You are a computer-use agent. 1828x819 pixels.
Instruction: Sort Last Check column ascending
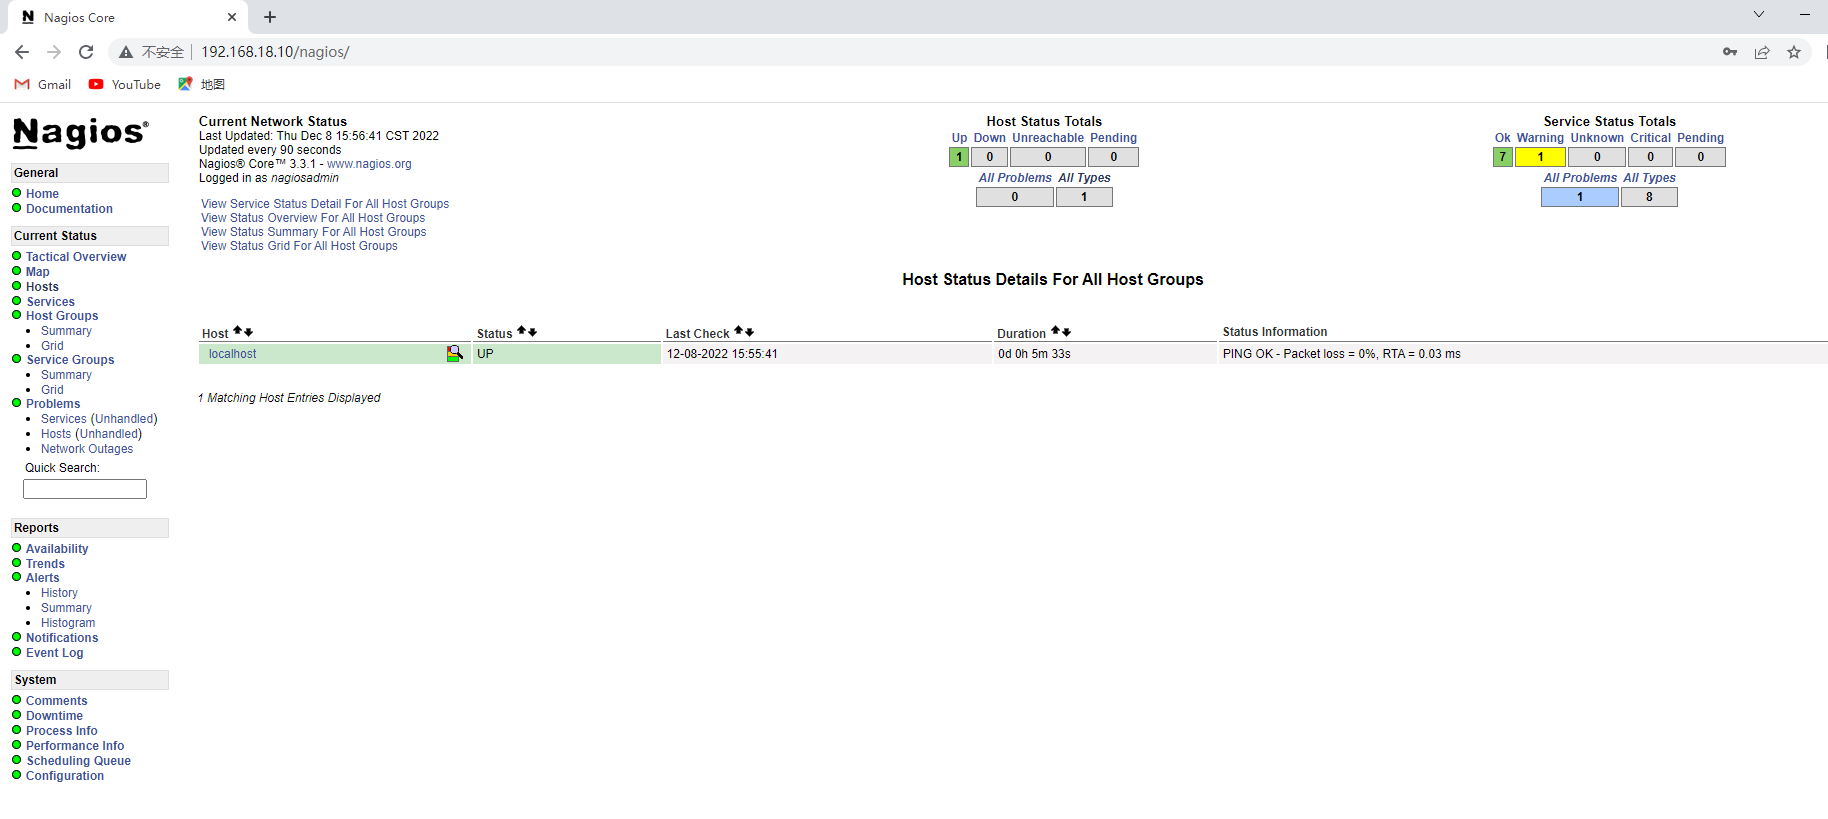[x=738, y=331]
